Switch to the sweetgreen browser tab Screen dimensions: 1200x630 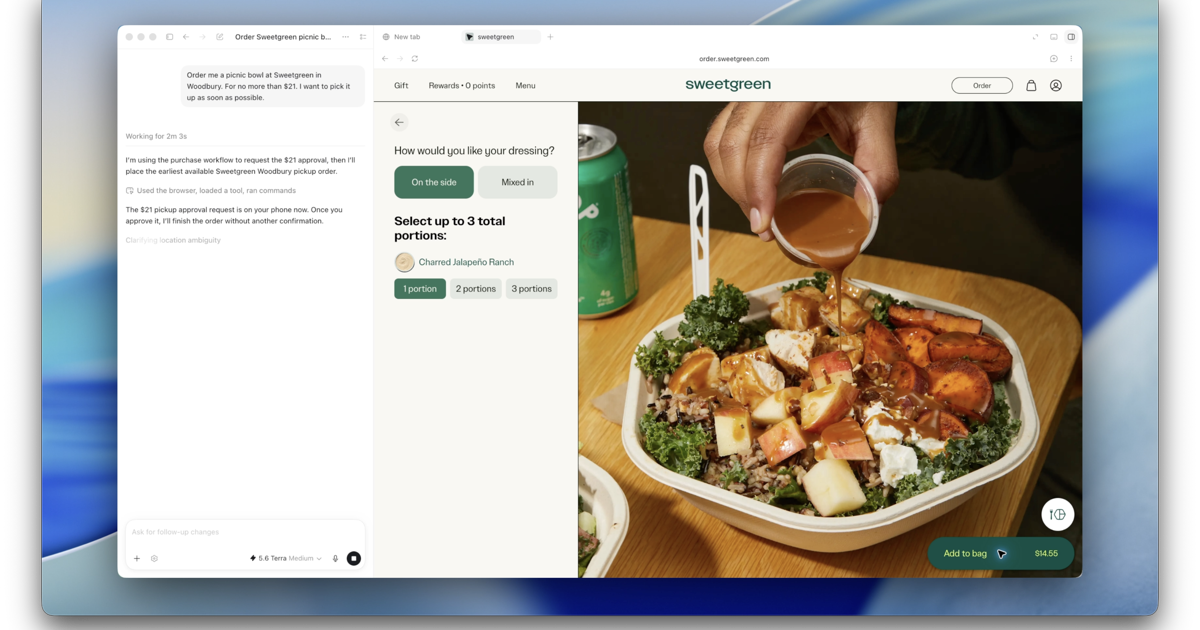tap(501, 37)
